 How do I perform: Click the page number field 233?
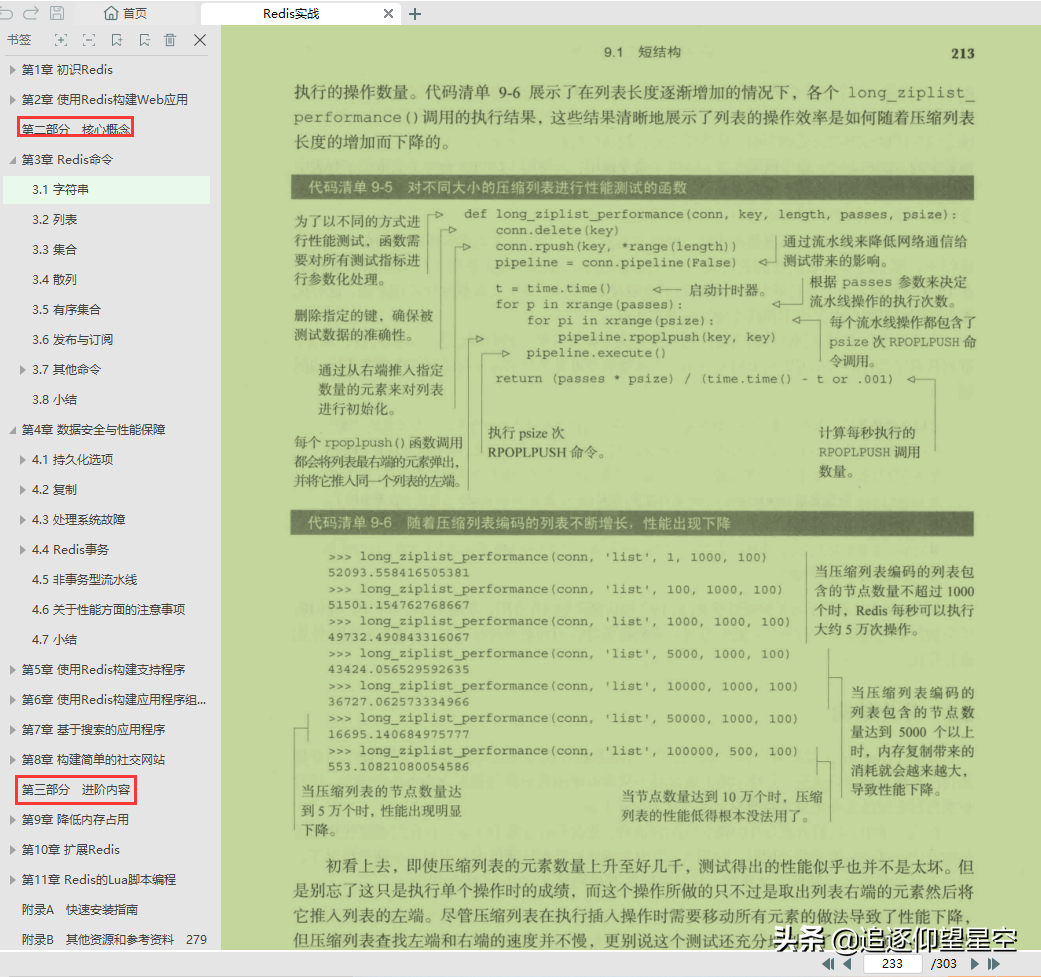[x=892, y=964]
